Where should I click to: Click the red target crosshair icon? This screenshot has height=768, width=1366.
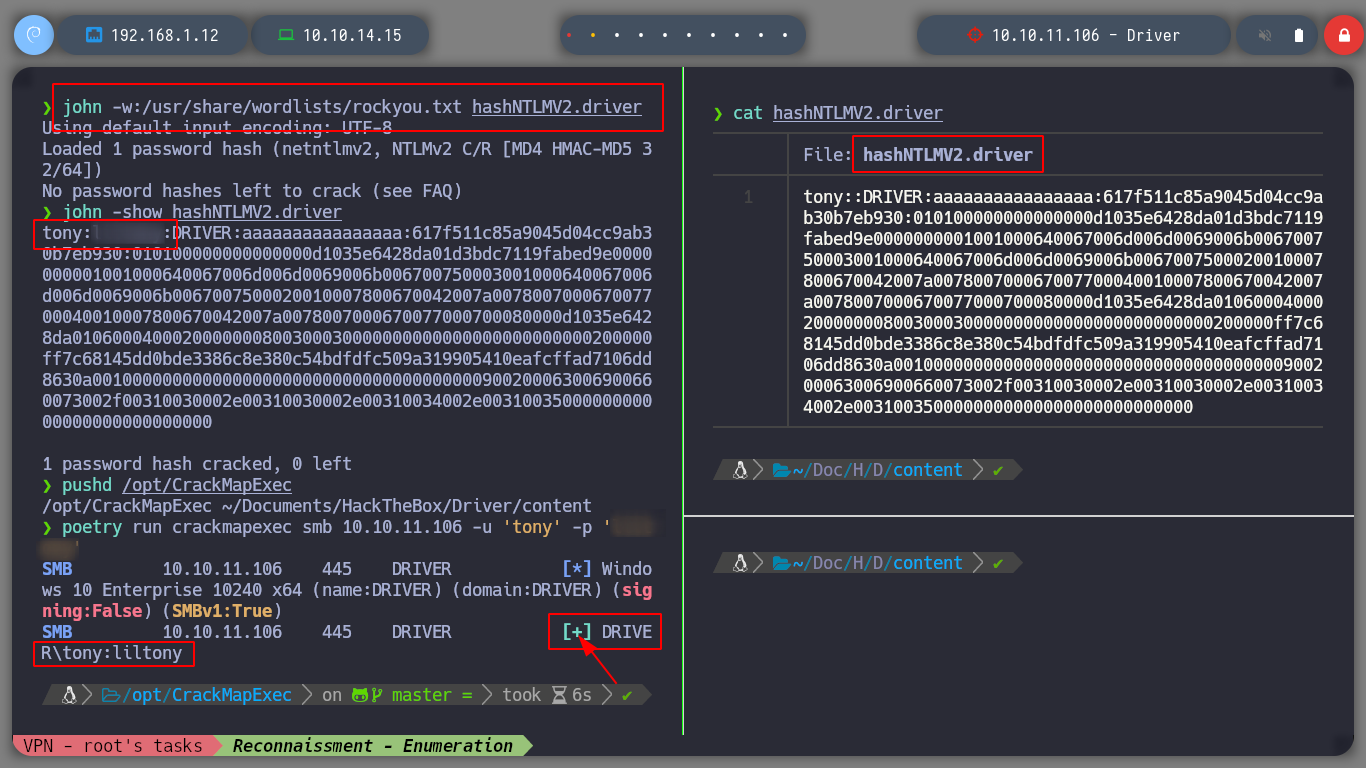(975, 35)
